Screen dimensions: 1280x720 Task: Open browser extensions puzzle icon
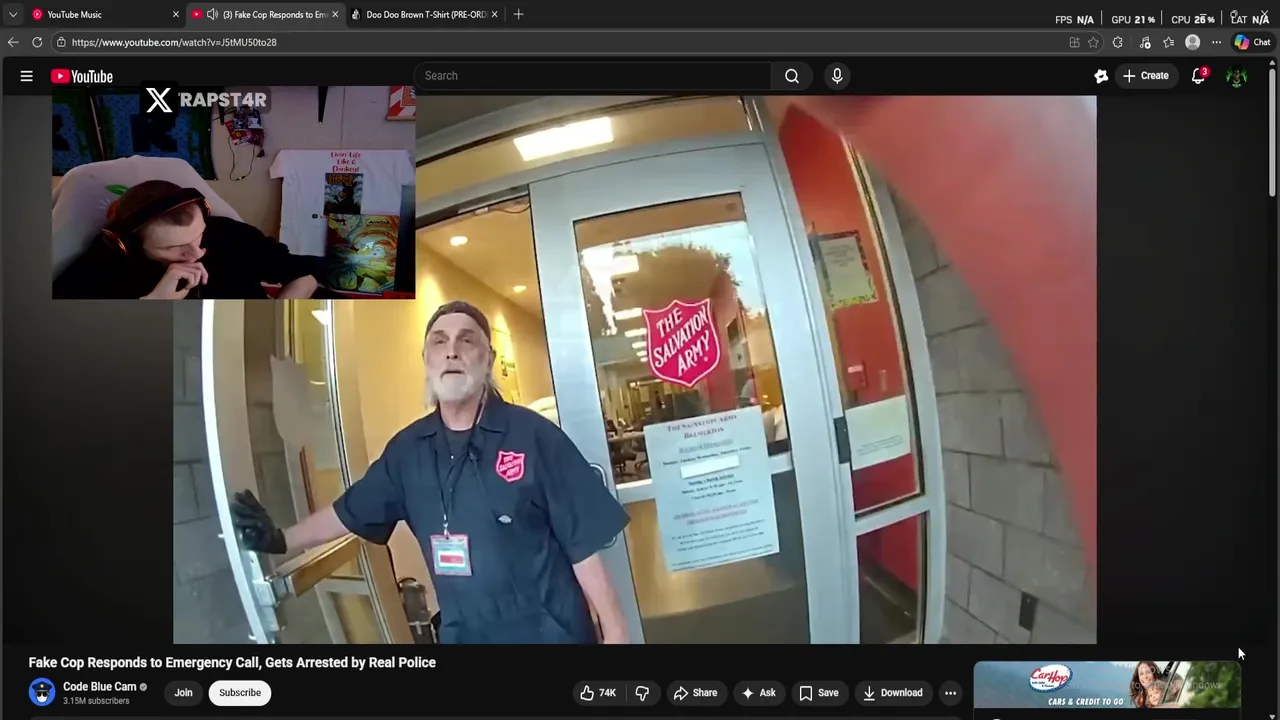(1117, 42)
